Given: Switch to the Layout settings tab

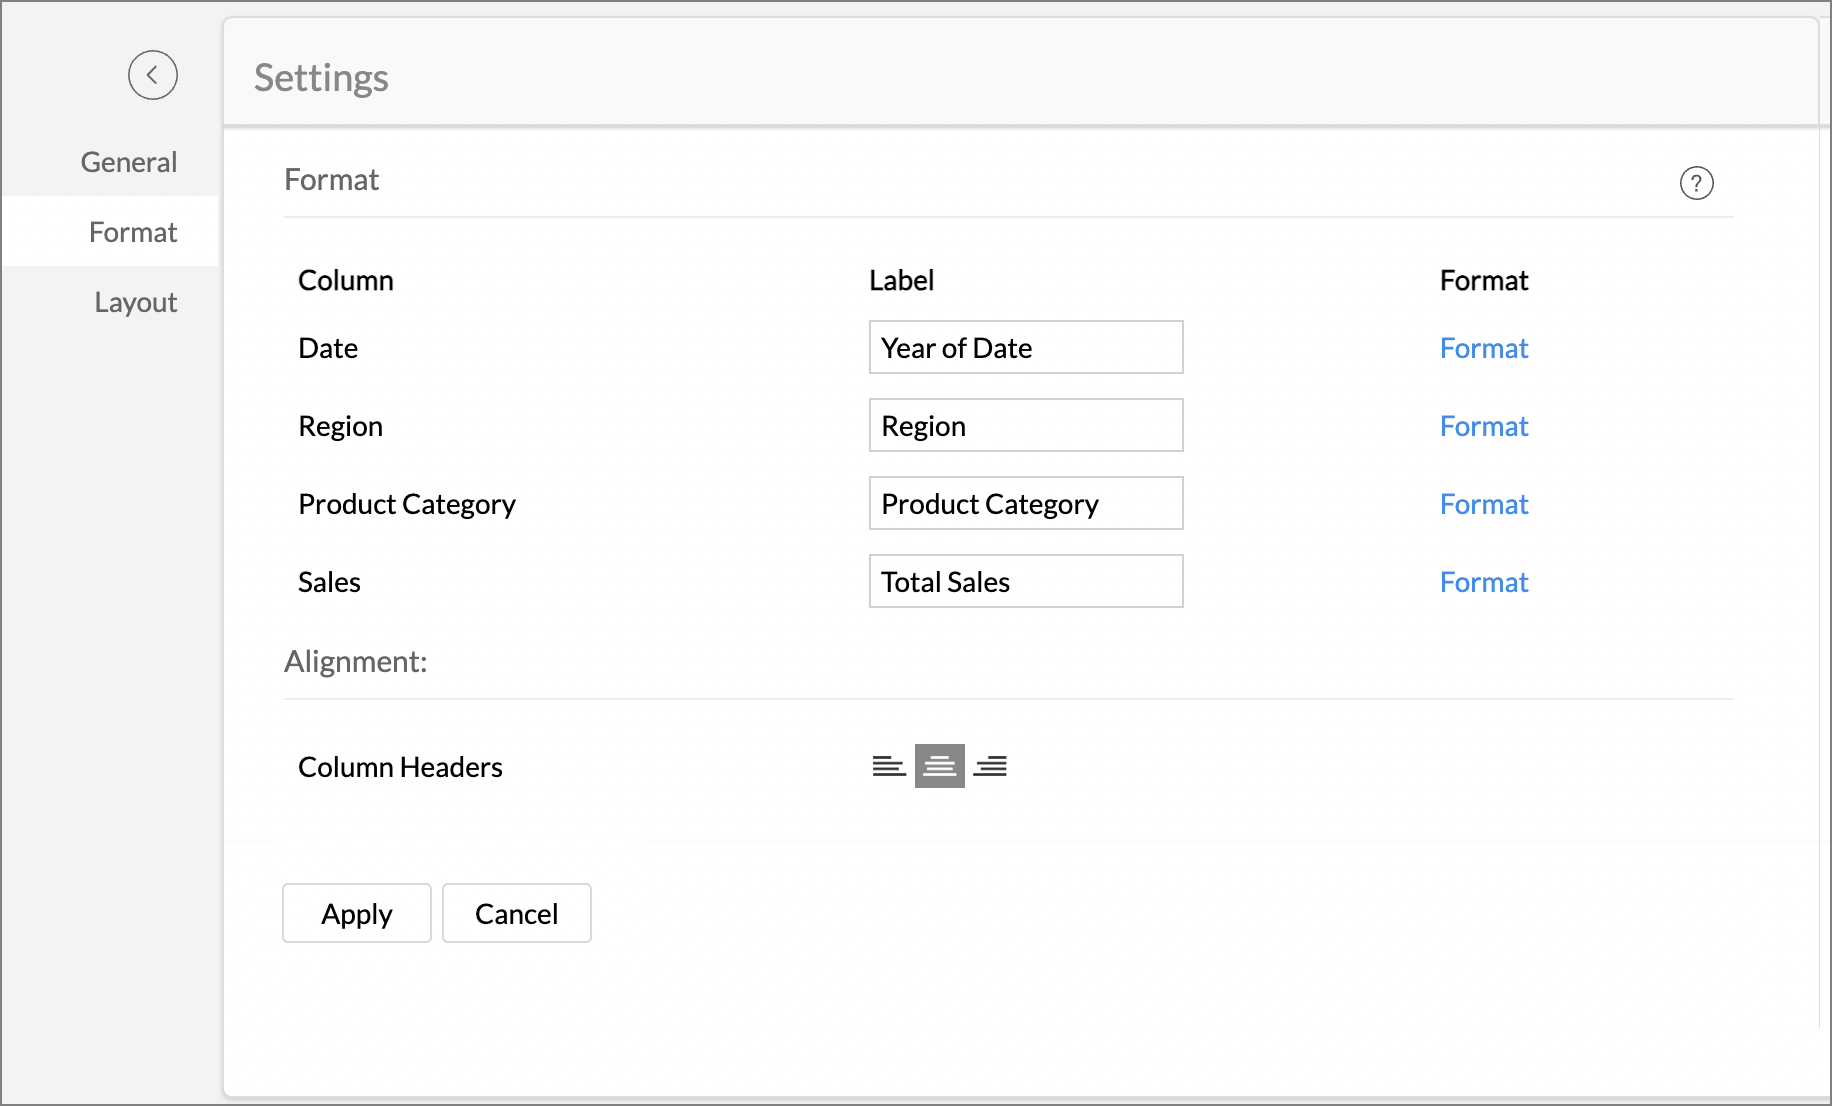Looking at the screenshot, I should point(135,301).
